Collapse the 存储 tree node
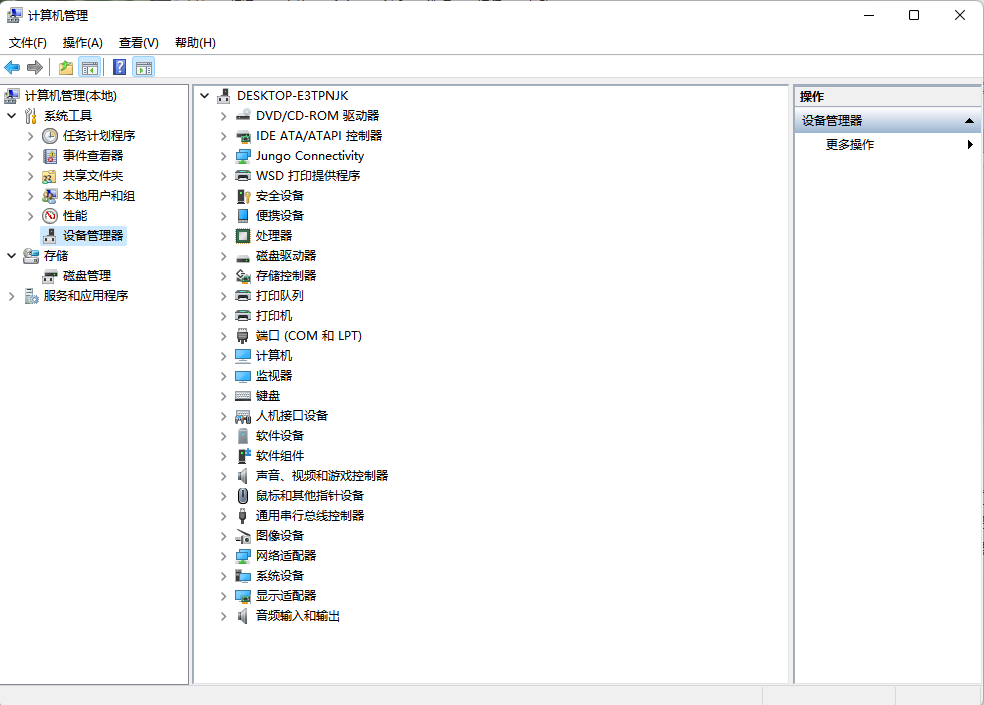Screen dimensions: 984x705 tap(11, 256)
